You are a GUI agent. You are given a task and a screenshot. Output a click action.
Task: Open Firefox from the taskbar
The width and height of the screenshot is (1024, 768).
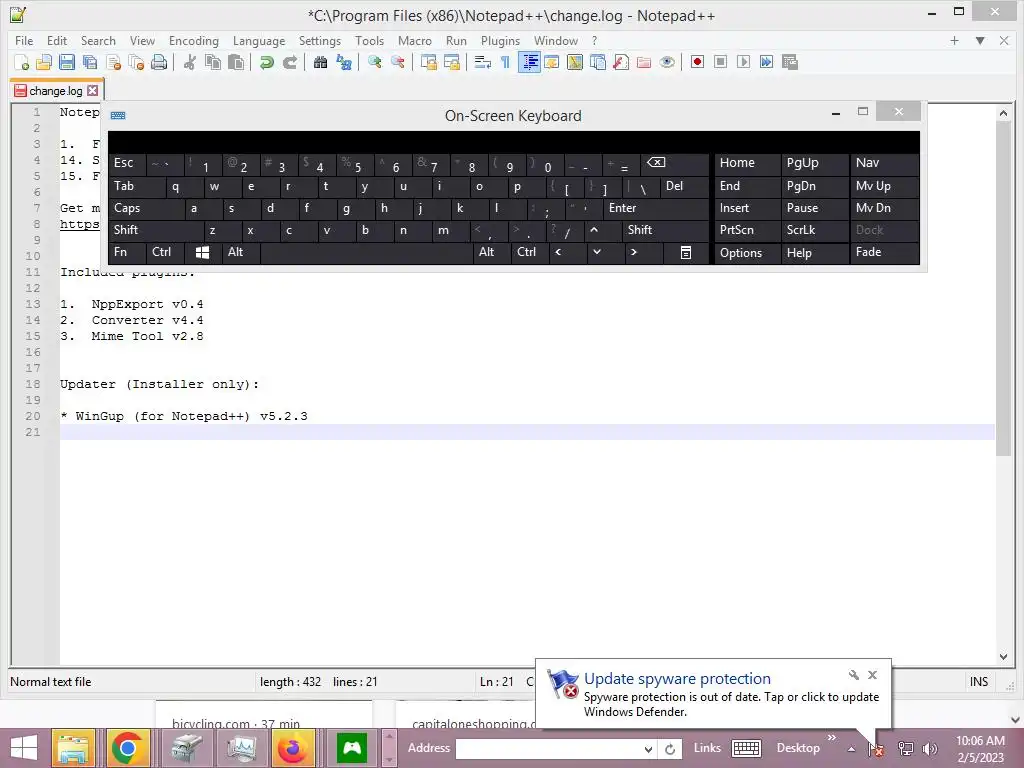pyautogui.click(x=292, y=748)
